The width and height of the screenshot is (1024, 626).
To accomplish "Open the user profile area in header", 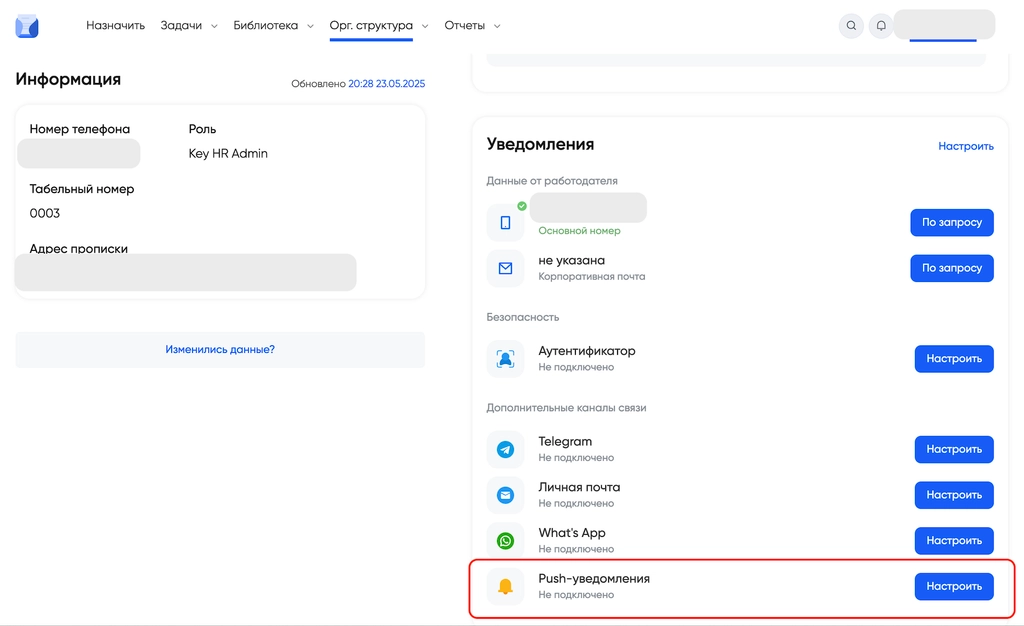I will tap(943, 25).
